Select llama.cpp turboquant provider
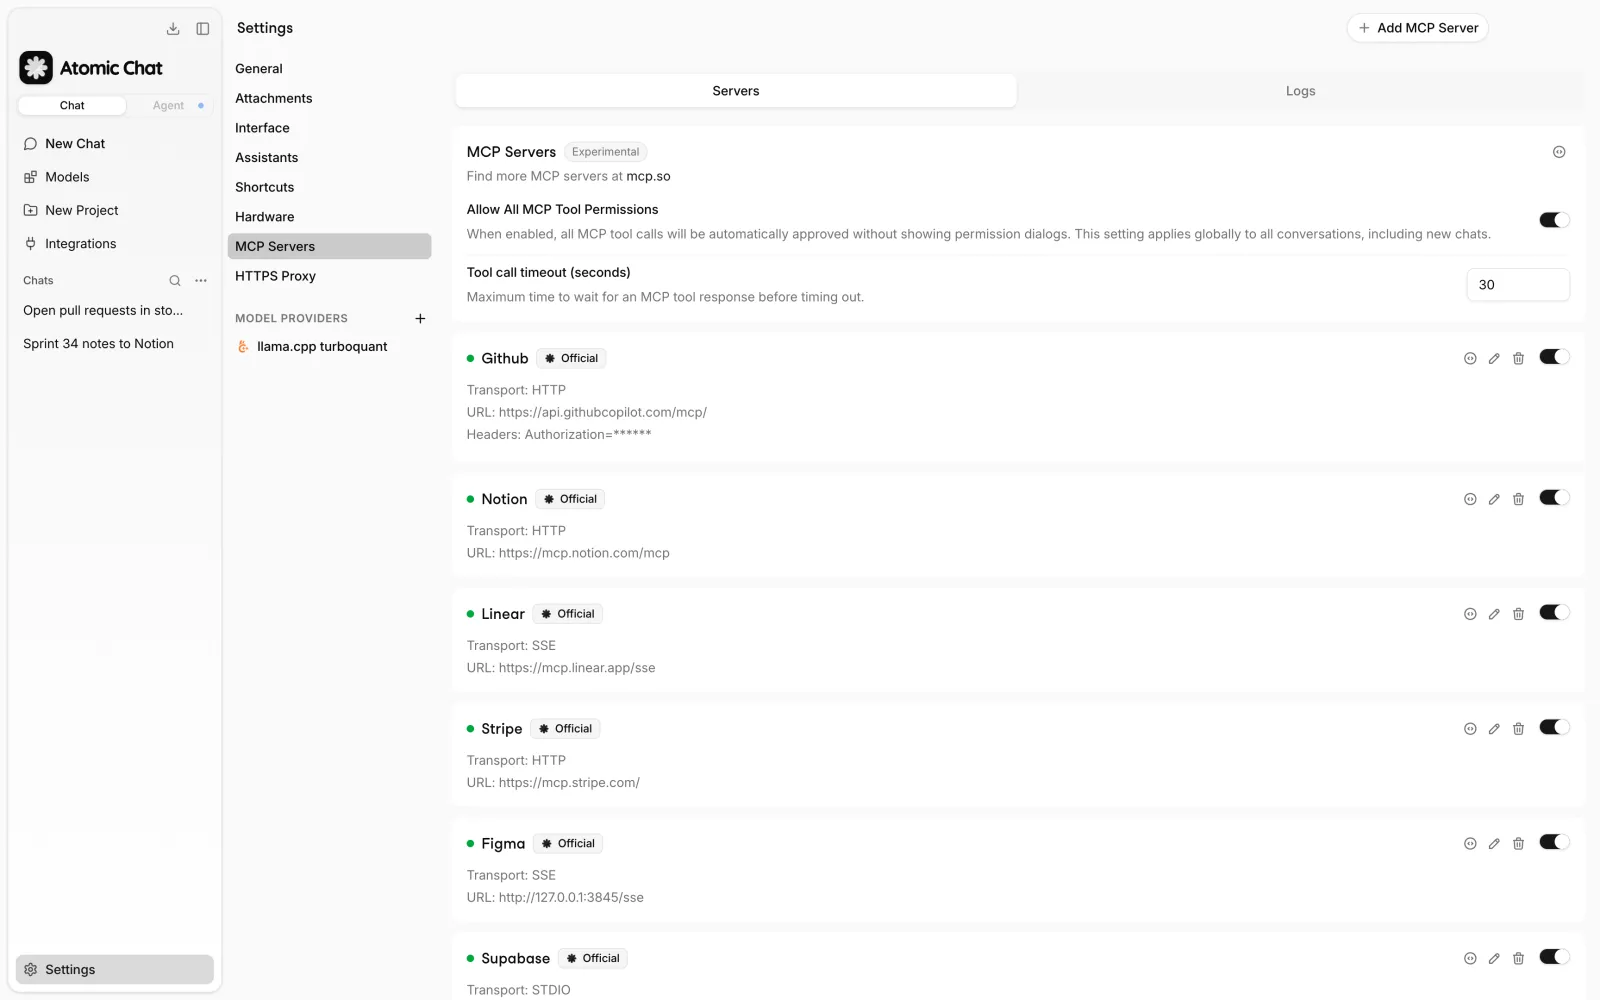This screenshot has width=1600, height=1000. coord(329,347)
